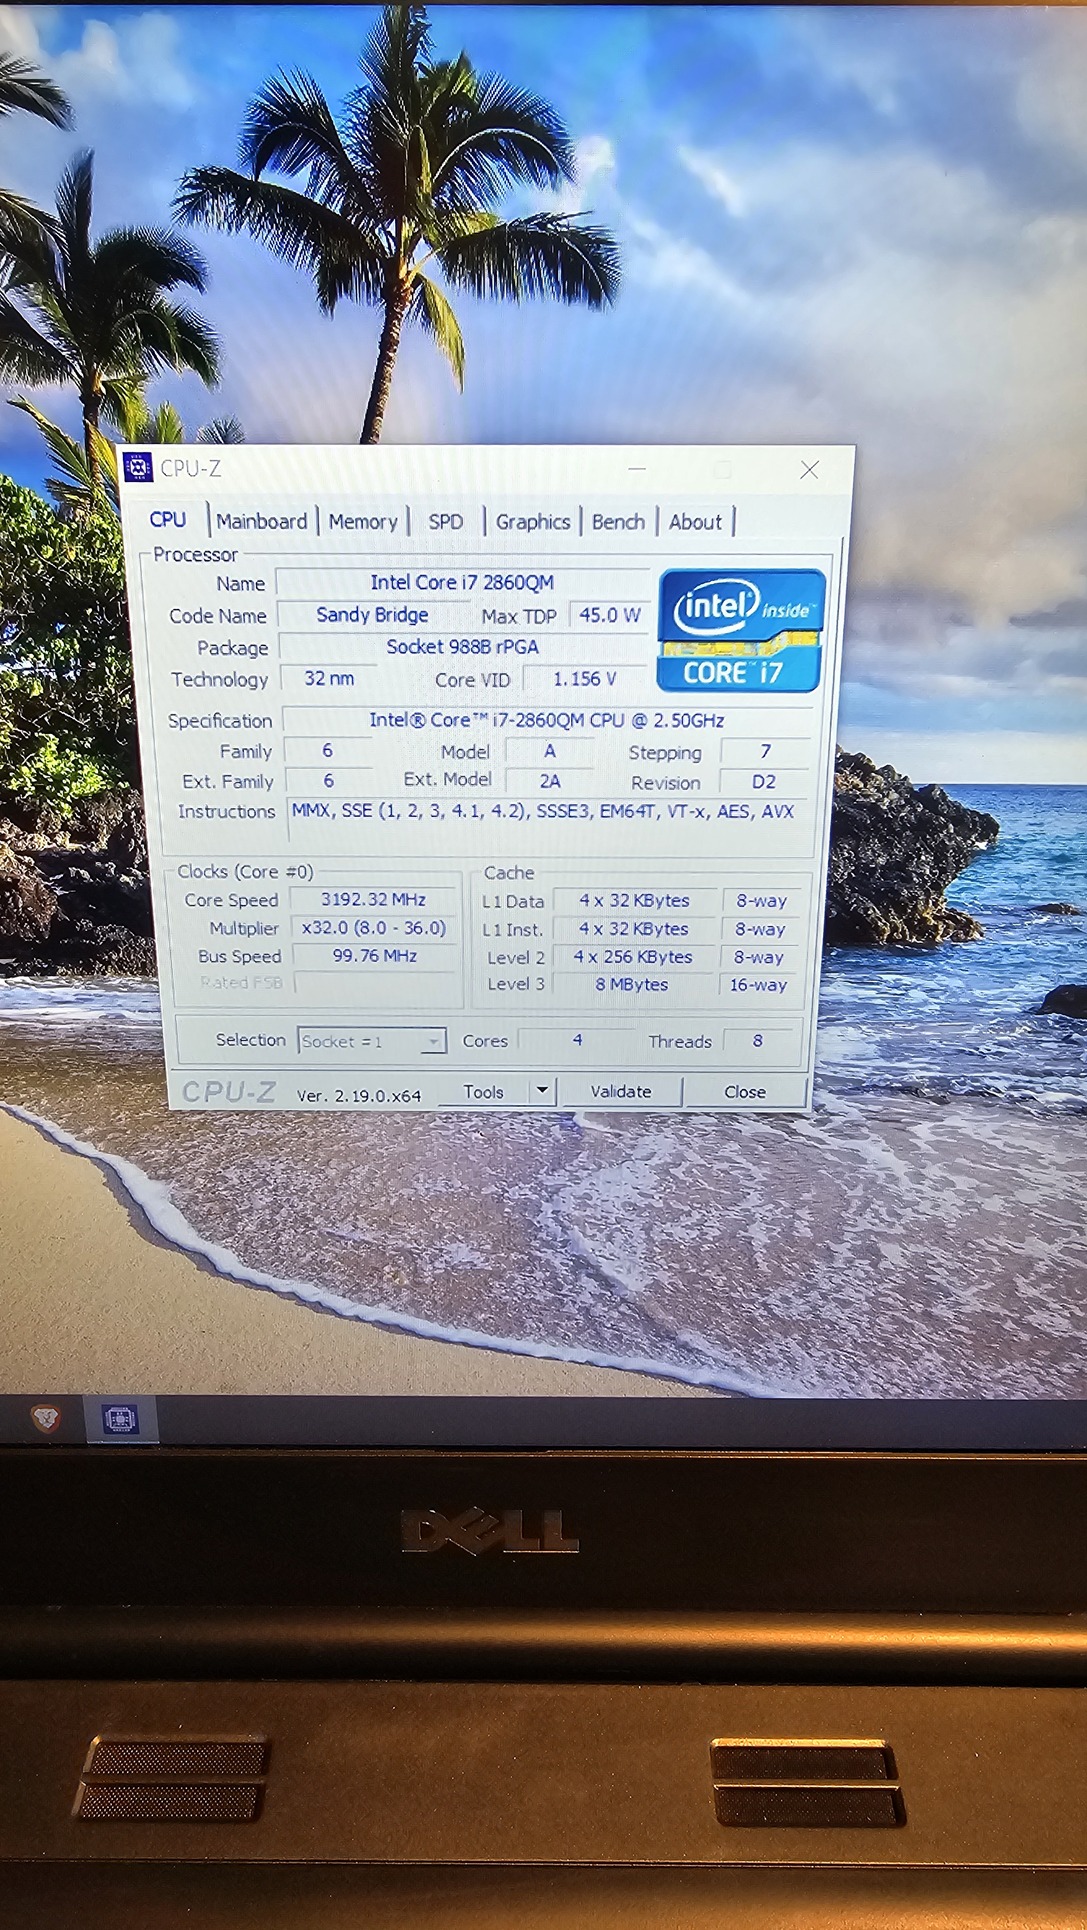Open the Memory tab

tap(363, 521)
